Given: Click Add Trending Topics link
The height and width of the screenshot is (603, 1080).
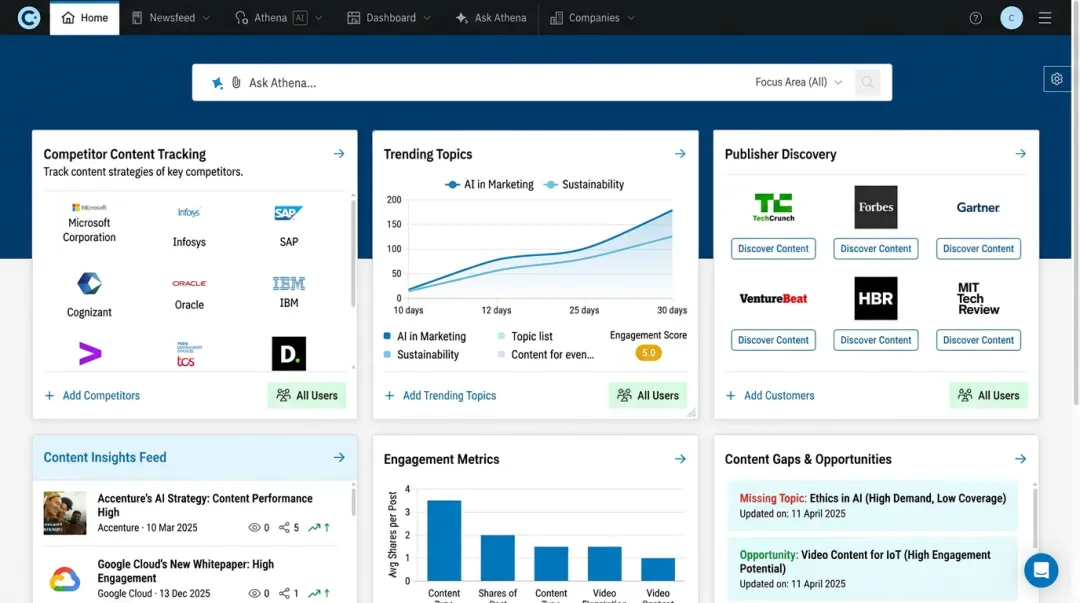Looking at the screenshot, I should (x=440, y=396).
